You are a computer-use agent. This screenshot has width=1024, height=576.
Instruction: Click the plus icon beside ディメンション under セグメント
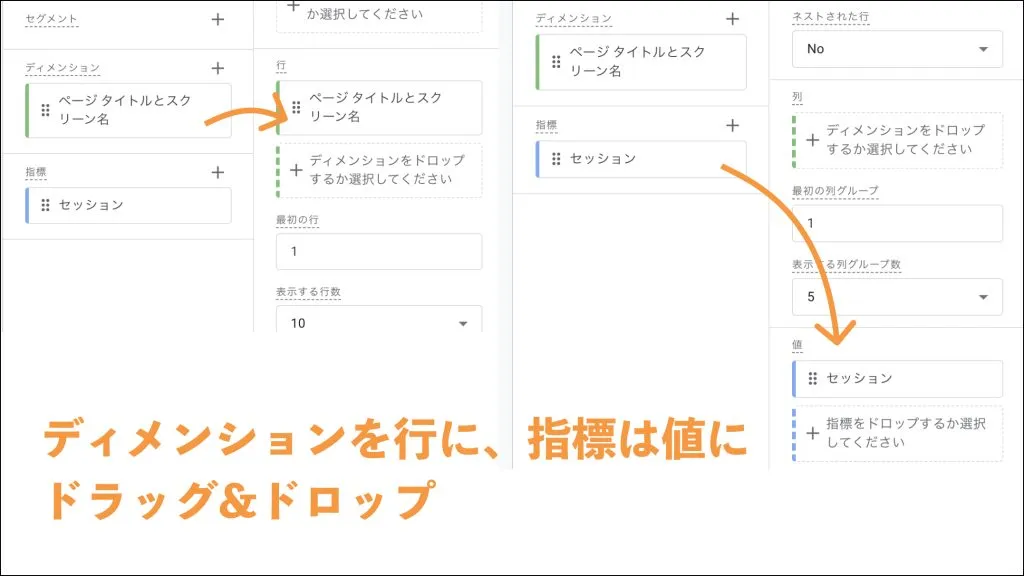(x=217, y=68)
